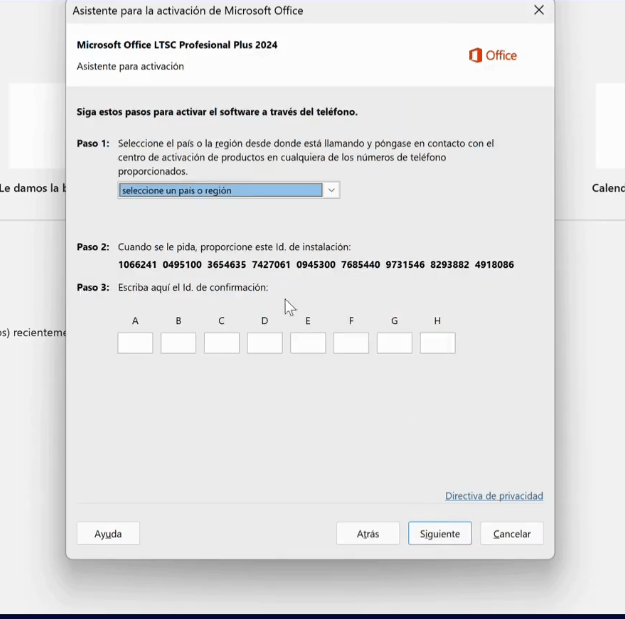Select confirmation ID field E
This screenshot has height=619, width=625.
pyautogui.click(x=308, y=343)
